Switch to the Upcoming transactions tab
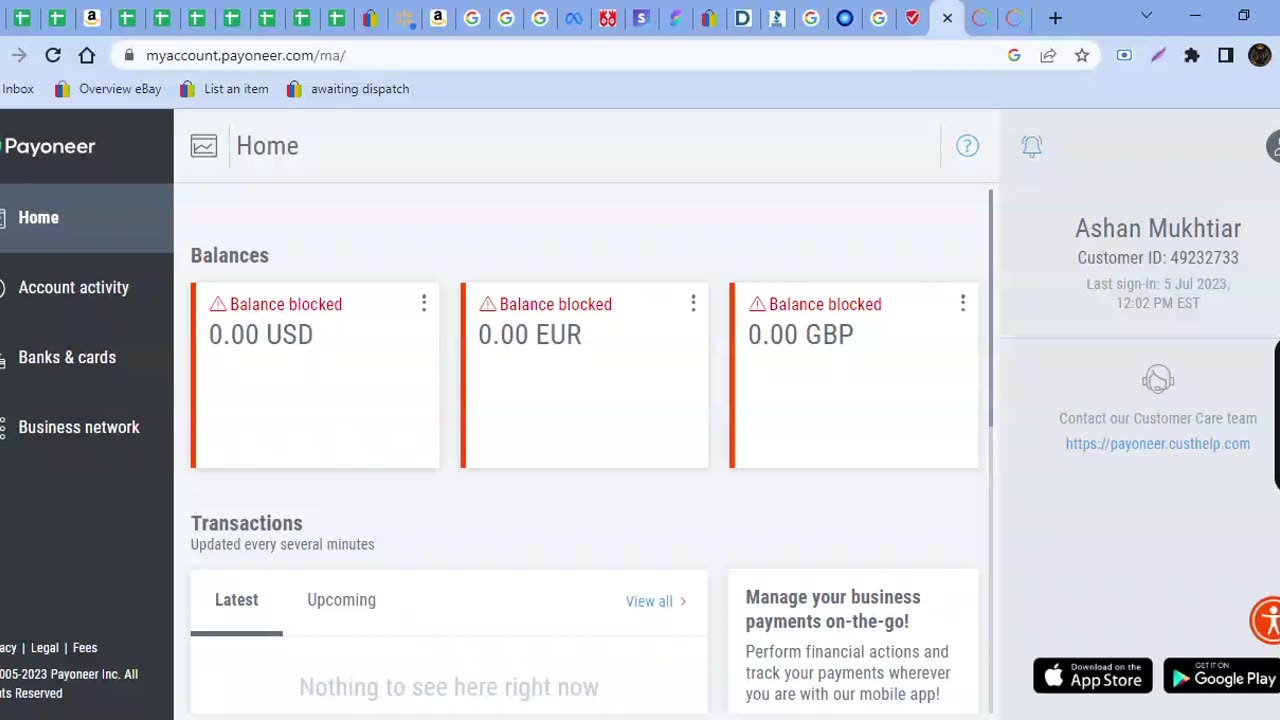The image size is (1280, 720). (x=341, y=600)
